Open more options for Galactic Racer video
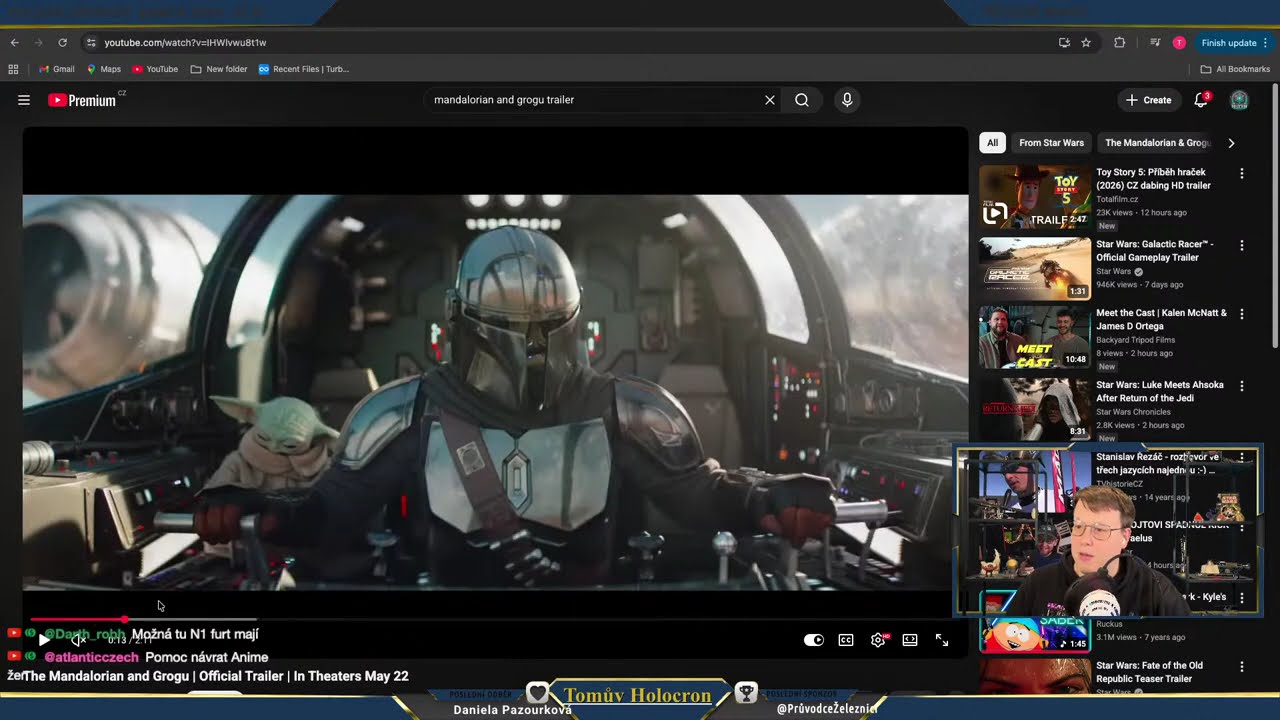 [x=1242, y=245]
